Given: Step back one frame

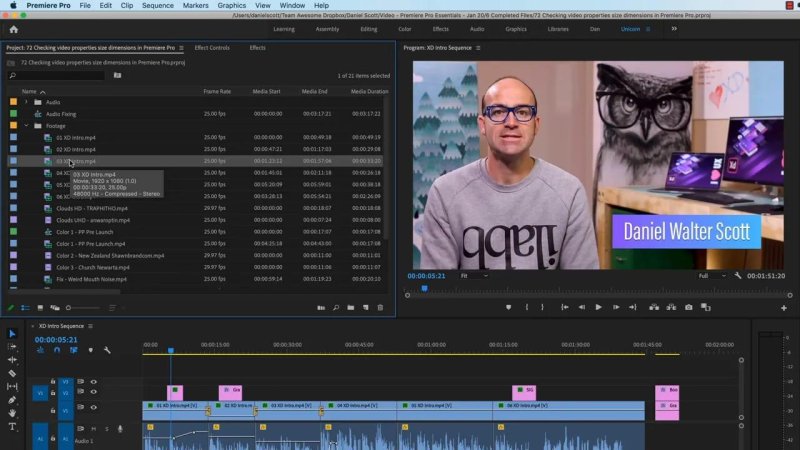Looking at the screenshot, I should coord(582,307).
